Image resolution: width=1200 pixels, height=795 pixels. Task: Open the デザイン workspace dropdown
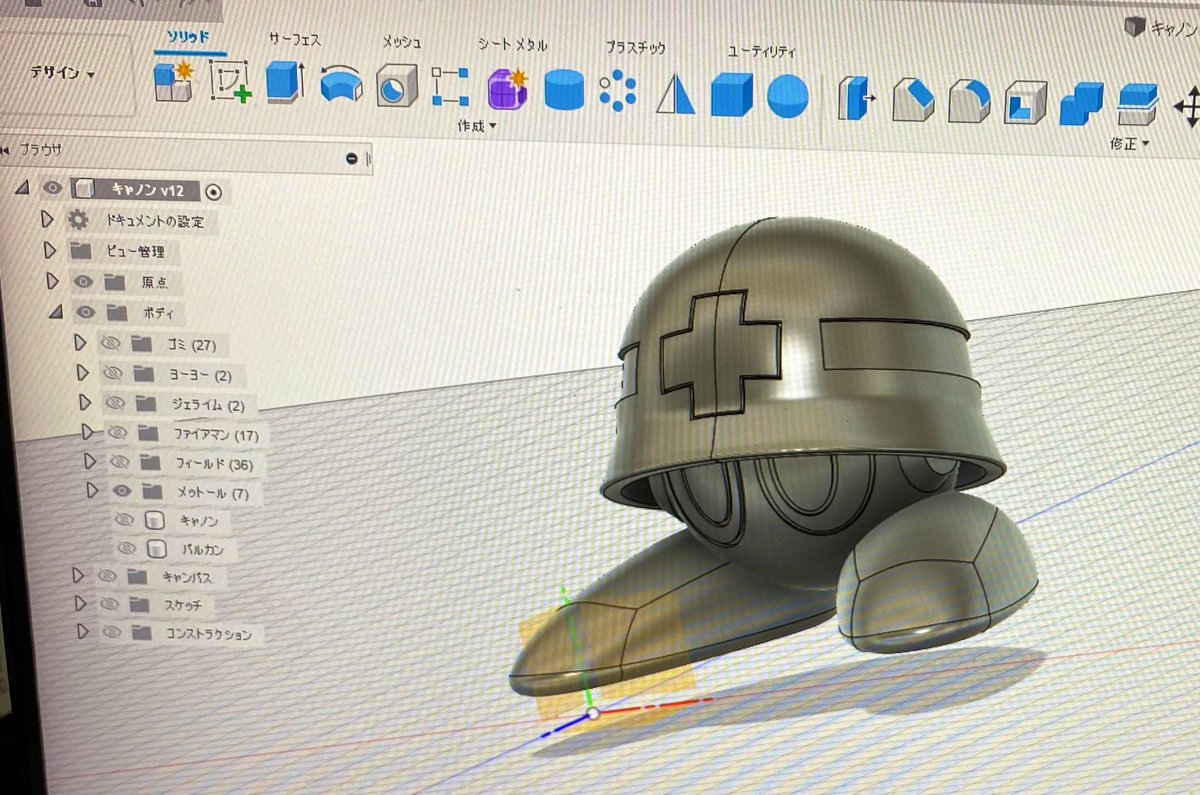point(63,75)
